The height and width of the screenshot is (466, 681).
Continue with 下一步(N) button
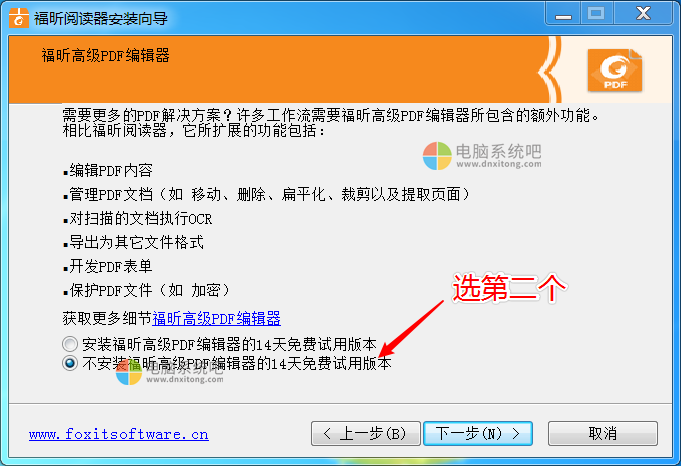tap(478, 433)
